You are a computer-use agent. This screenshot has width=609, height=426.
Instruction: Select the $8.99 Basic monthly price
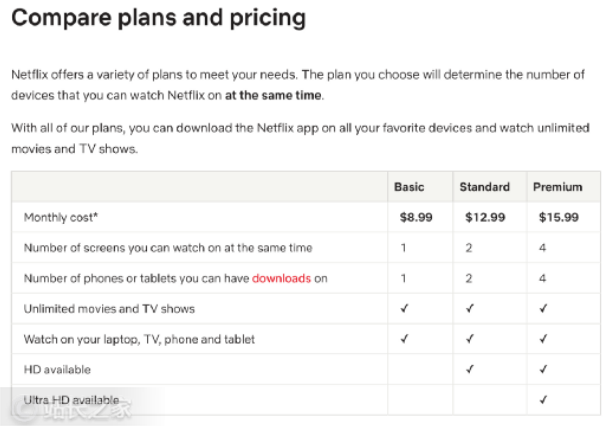click(416, 217)
